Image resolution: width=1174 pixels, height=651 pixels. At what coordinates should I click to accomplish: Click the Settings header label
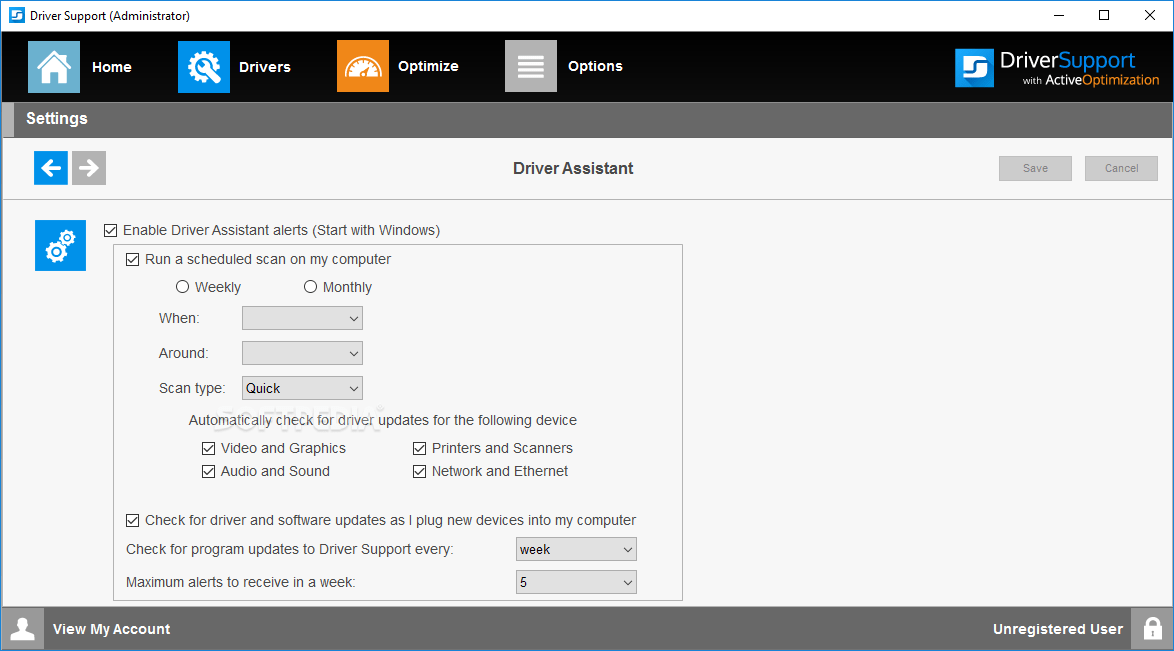tap(57, 118)
